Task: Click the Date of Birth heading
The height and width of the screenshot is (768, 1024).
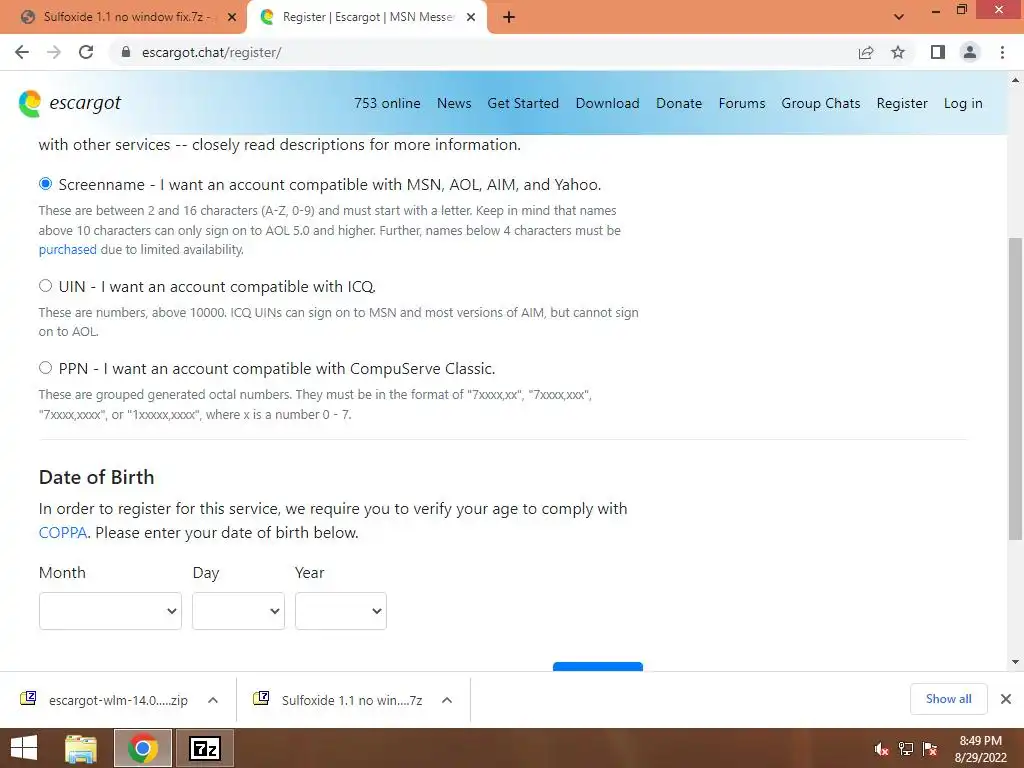Action: (97, 477)
